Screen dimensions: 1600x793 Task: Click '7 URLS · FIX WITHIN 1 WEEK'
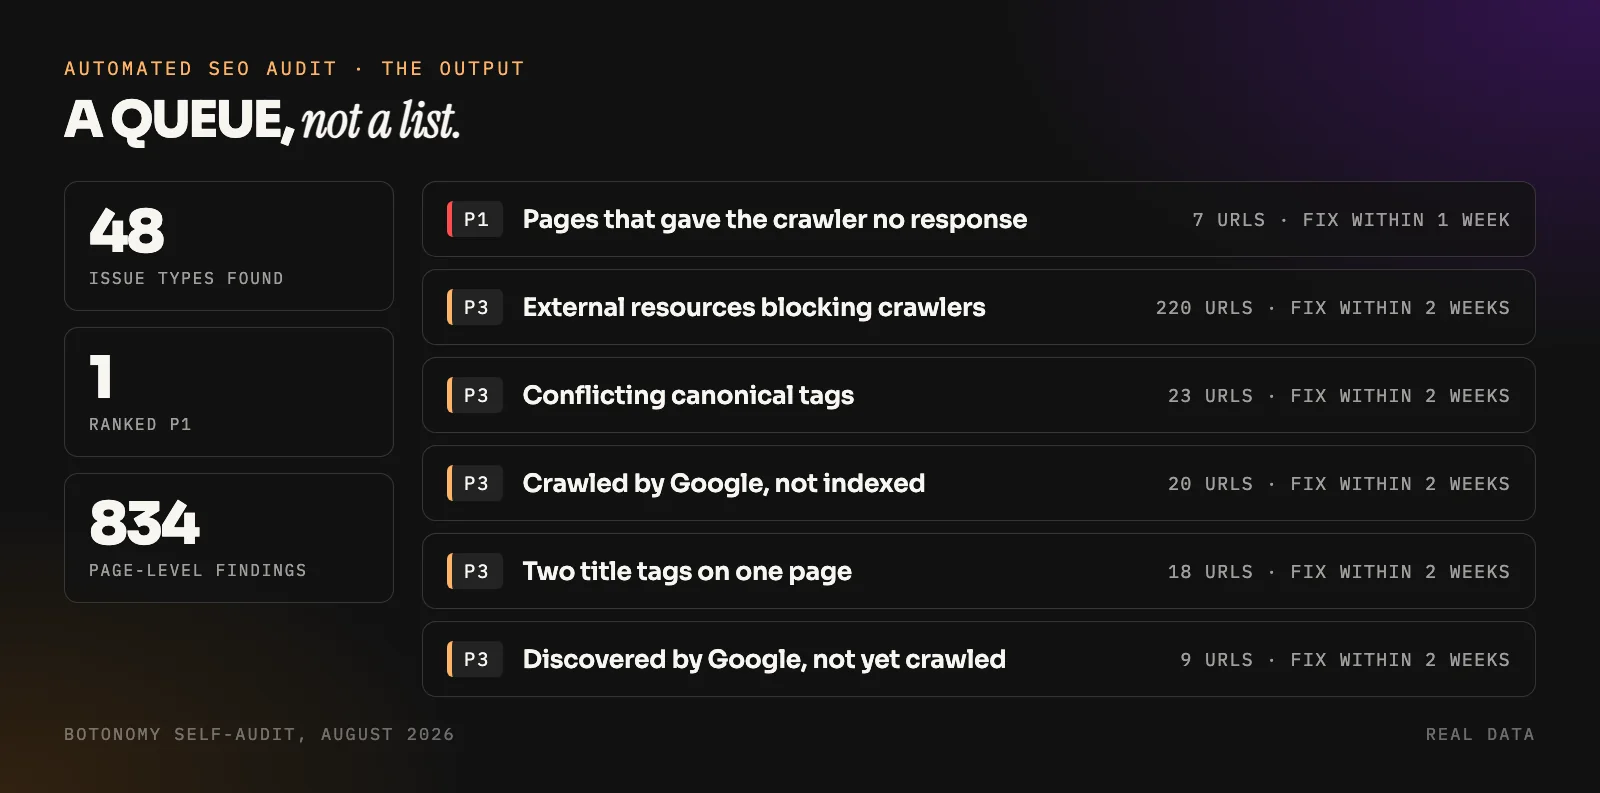pyautogui.click(x=1351, y=220)
